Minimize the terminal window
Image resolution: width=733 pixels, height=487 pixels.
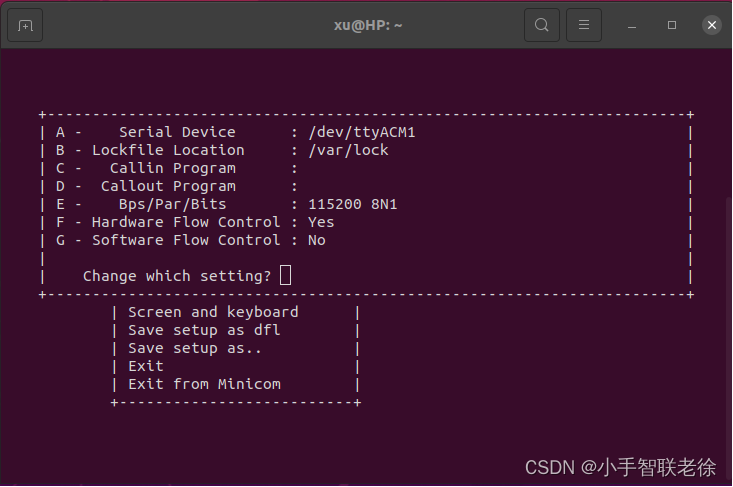coord(632,25)
